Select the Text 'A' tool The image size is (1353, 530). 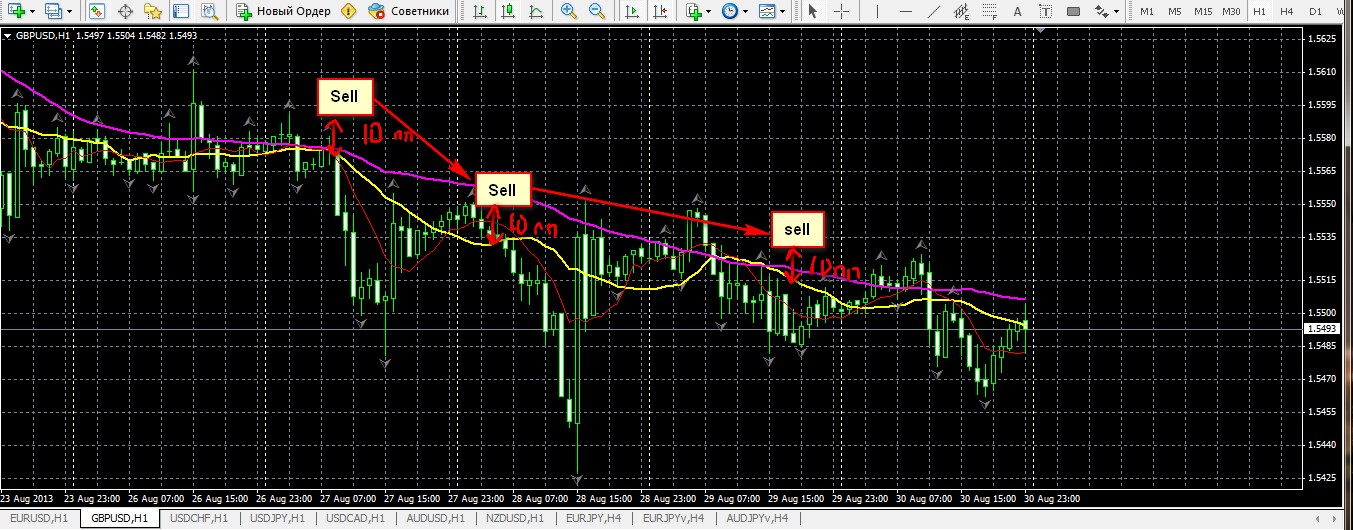(1017, 12)
